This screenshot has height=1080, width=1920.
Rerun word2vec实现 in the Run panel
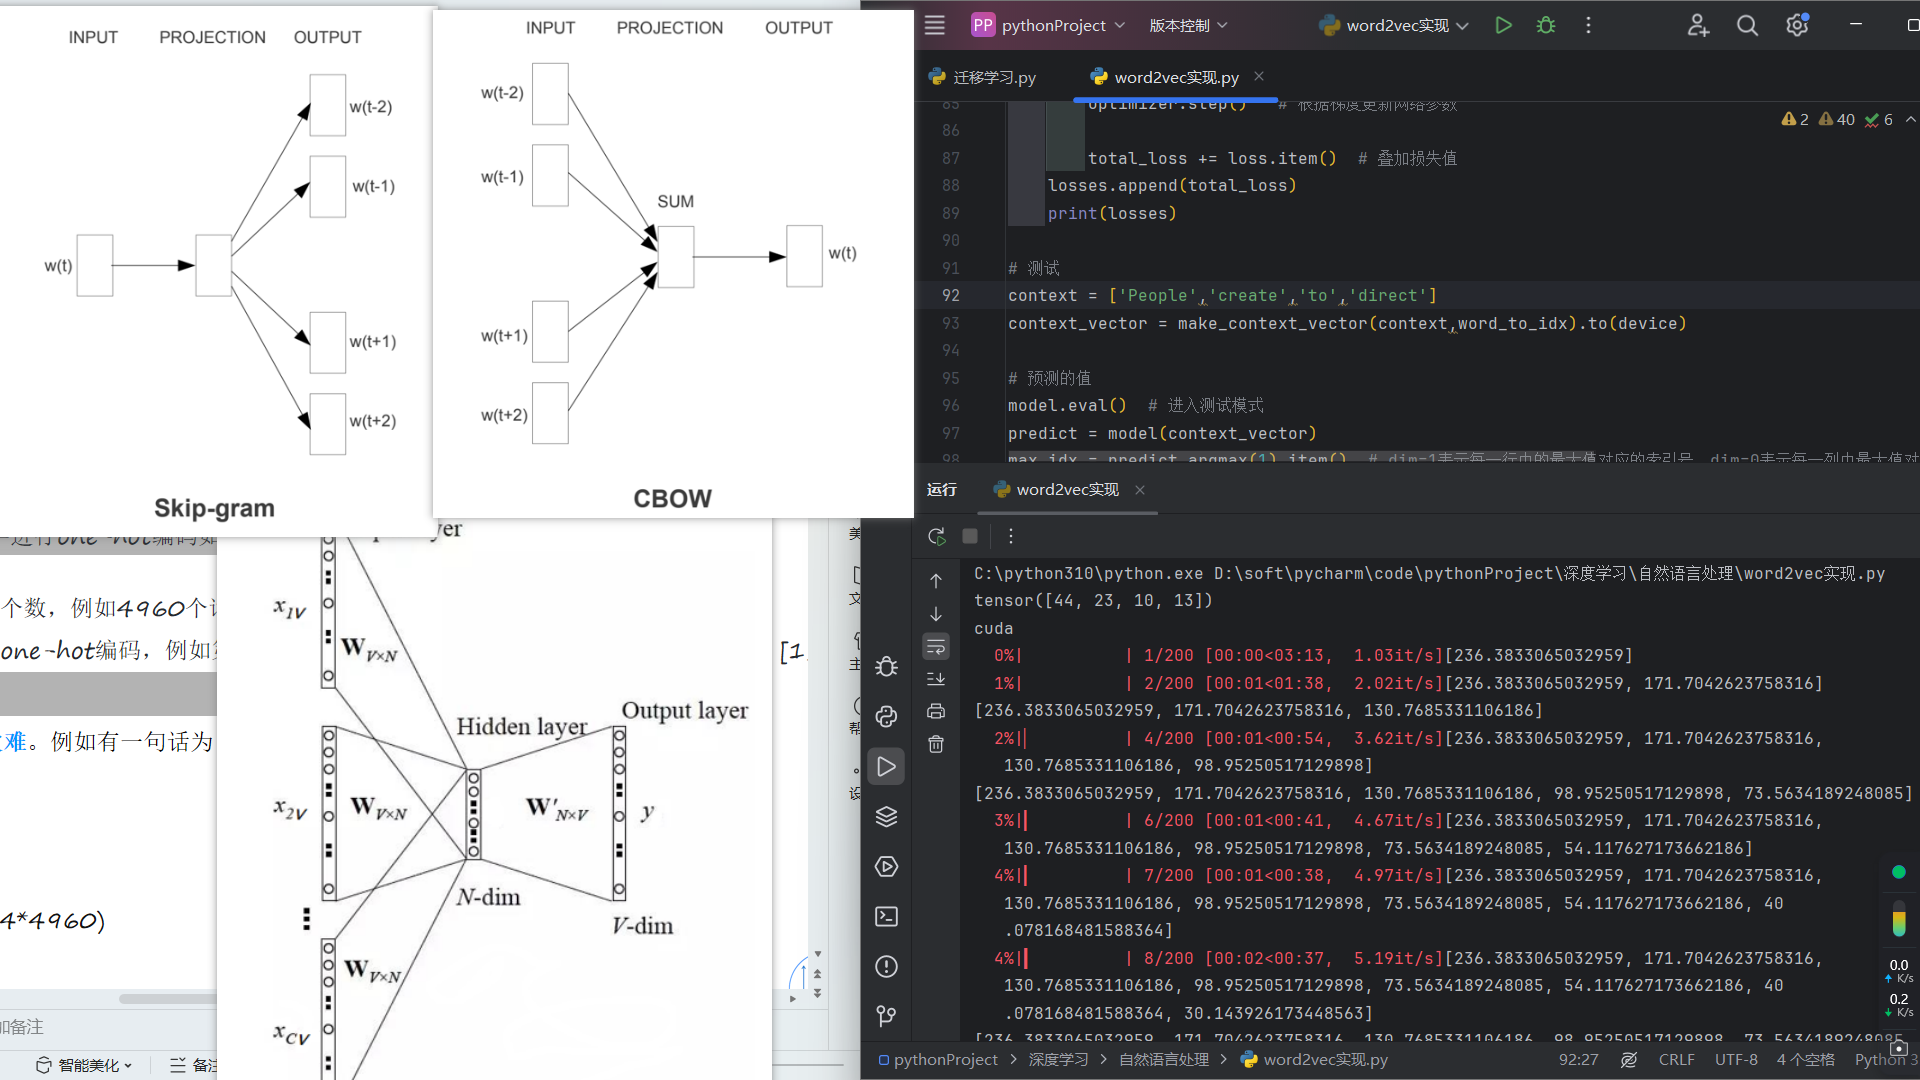tap(936, 537)
